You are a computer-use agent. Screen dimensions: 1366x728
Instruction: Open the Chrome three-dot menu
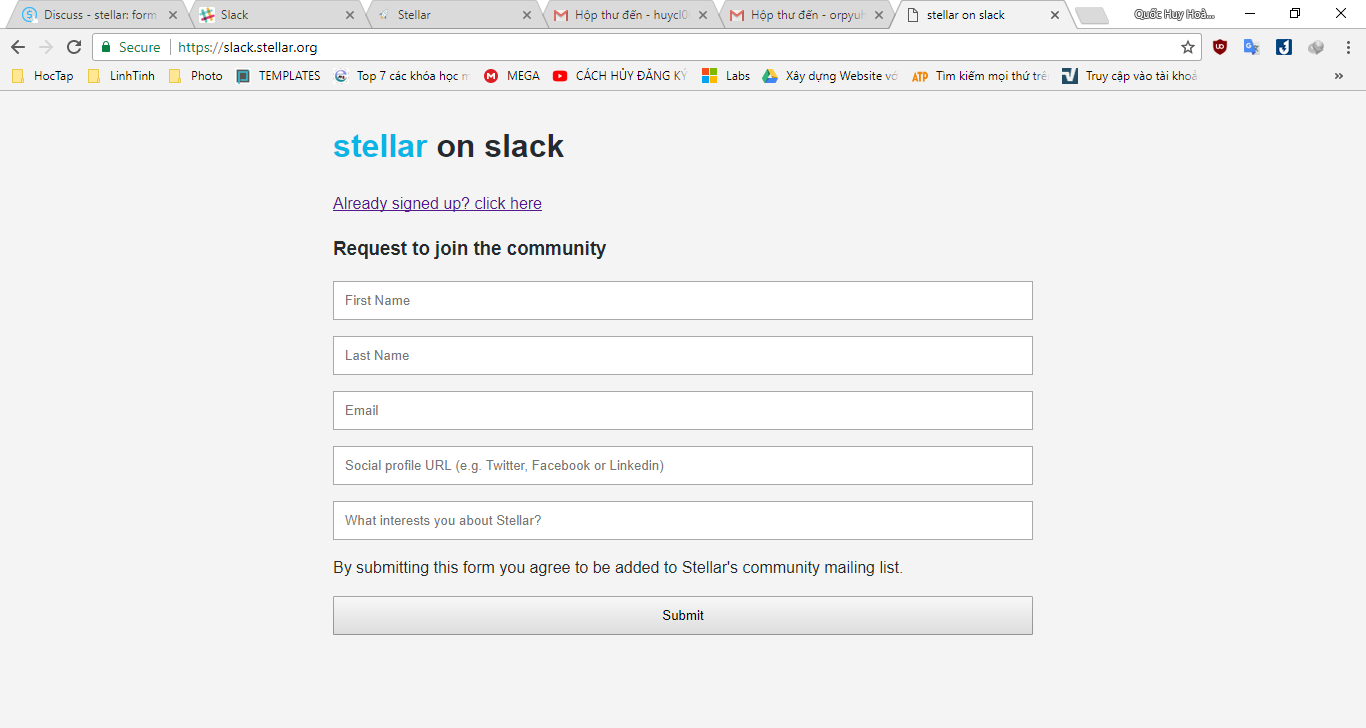tap(1348, 47)
